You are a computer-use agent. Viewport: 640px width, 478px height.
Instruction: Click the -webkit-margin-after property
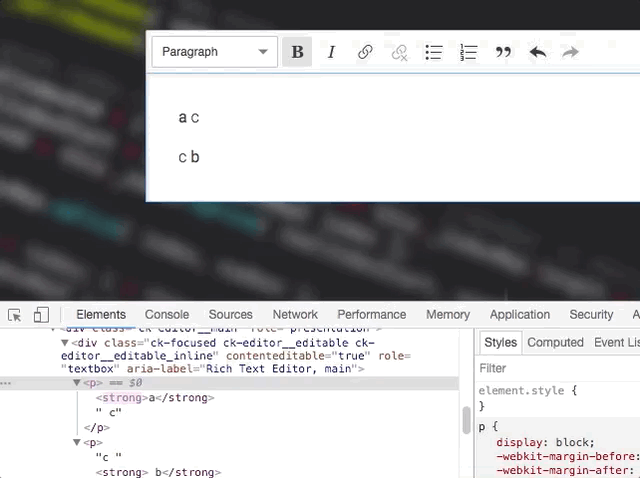563,471
